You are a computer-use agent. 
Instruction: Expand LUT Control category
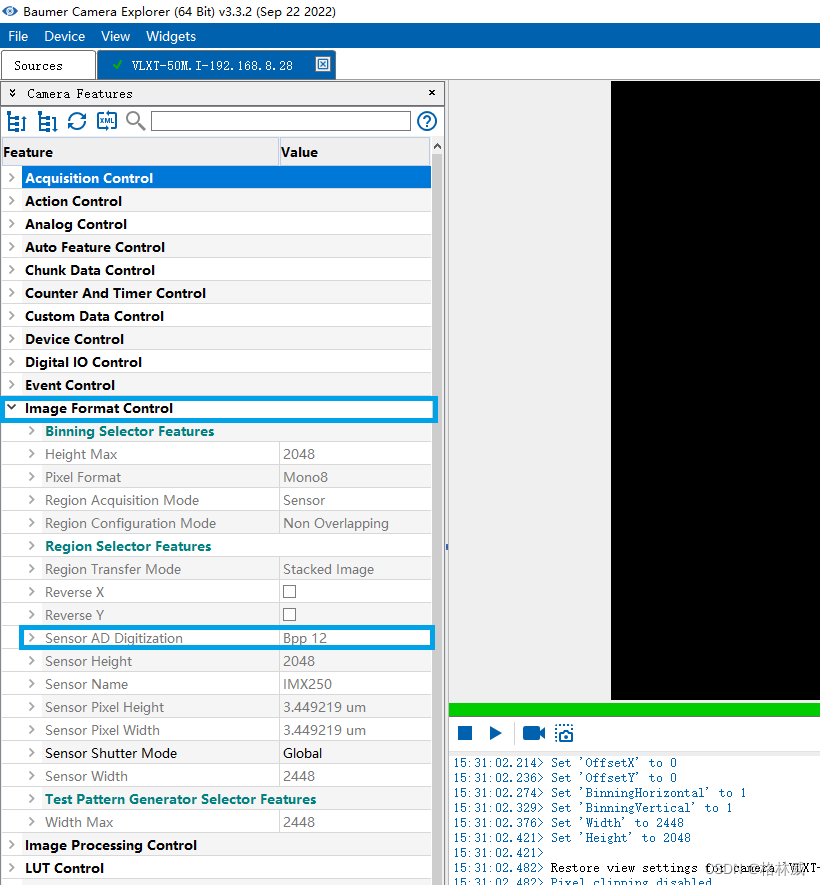coord(11,868)
